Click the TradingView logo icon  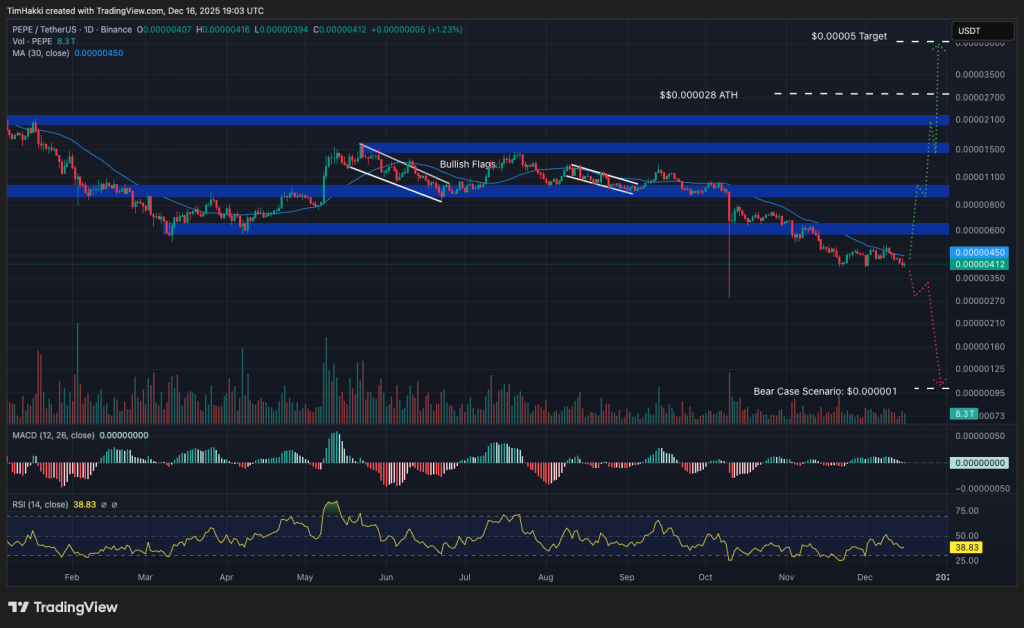click(x=18, y=607)
